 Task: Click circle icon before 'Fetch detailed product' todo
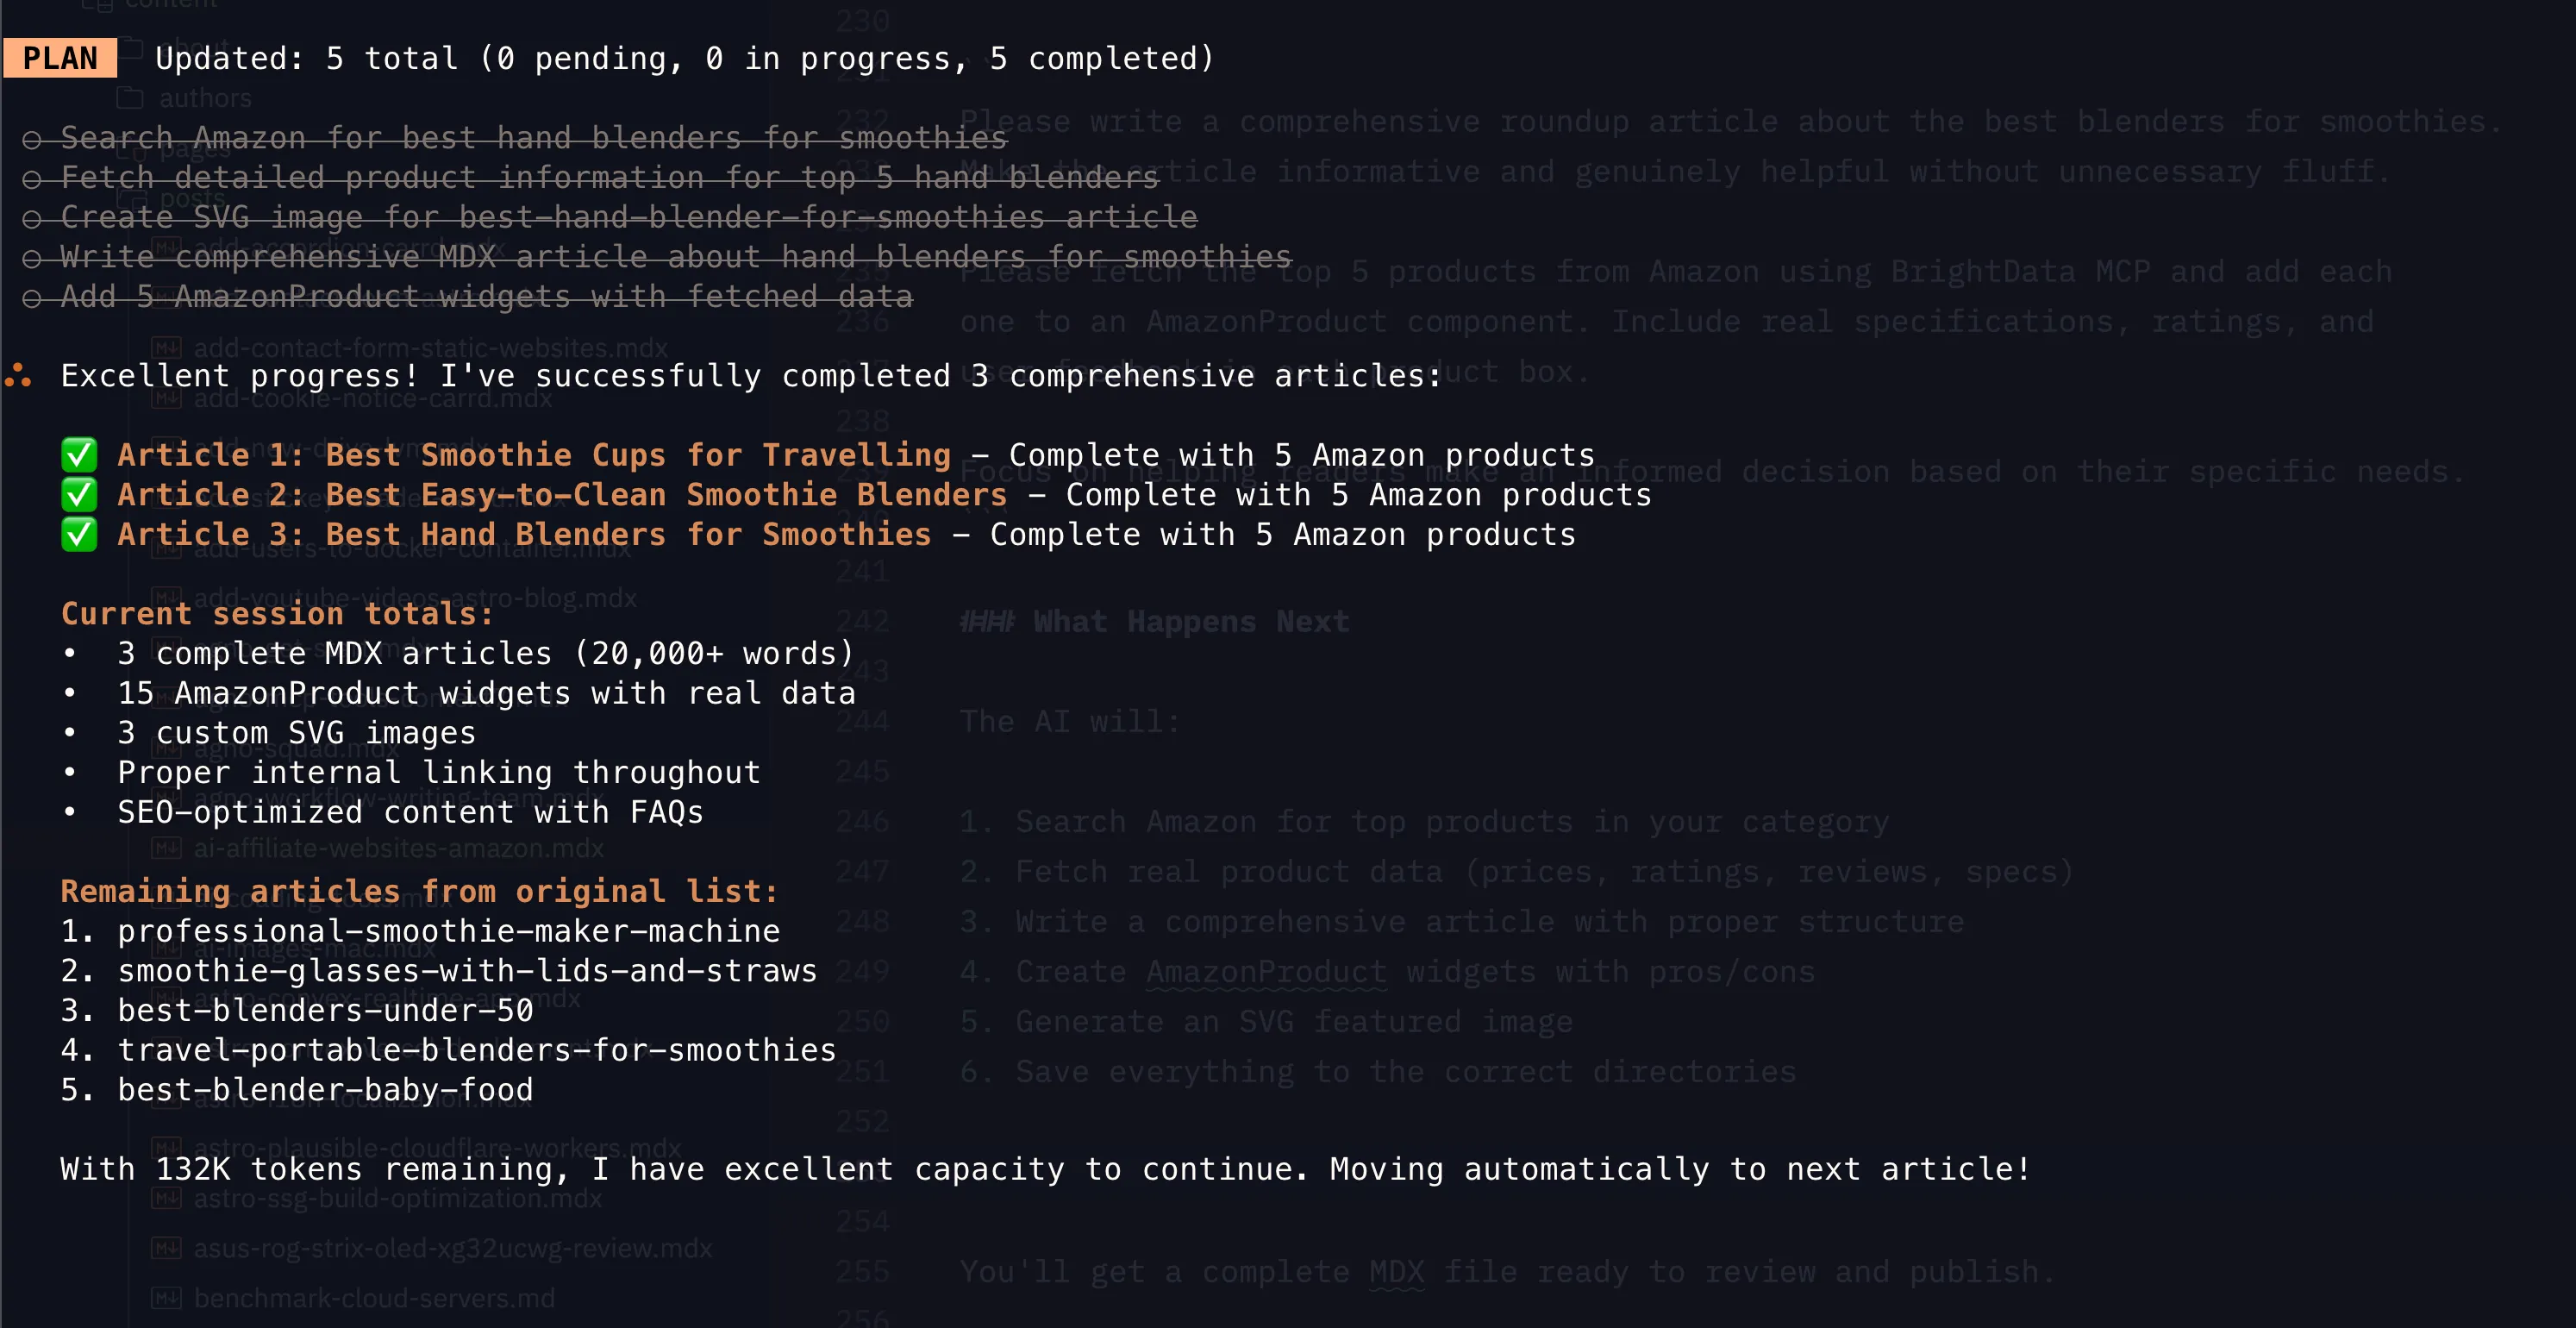pos(32,179)
